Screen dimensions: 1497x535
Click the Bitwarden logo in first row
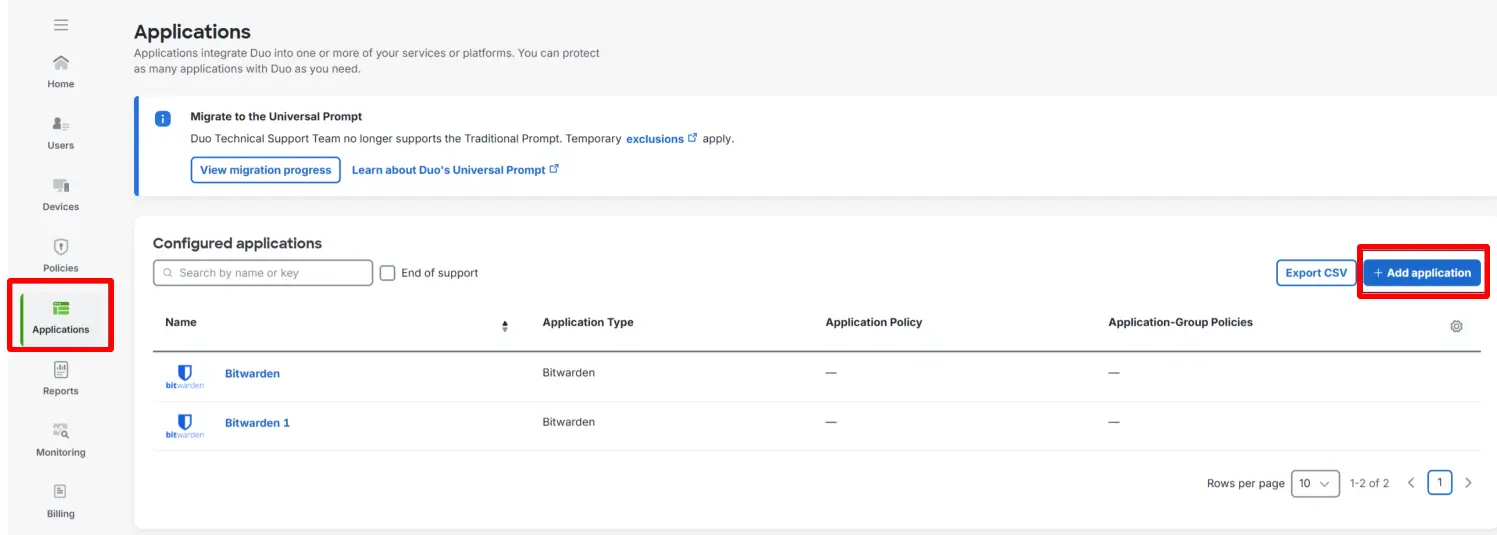coord(185,376)
